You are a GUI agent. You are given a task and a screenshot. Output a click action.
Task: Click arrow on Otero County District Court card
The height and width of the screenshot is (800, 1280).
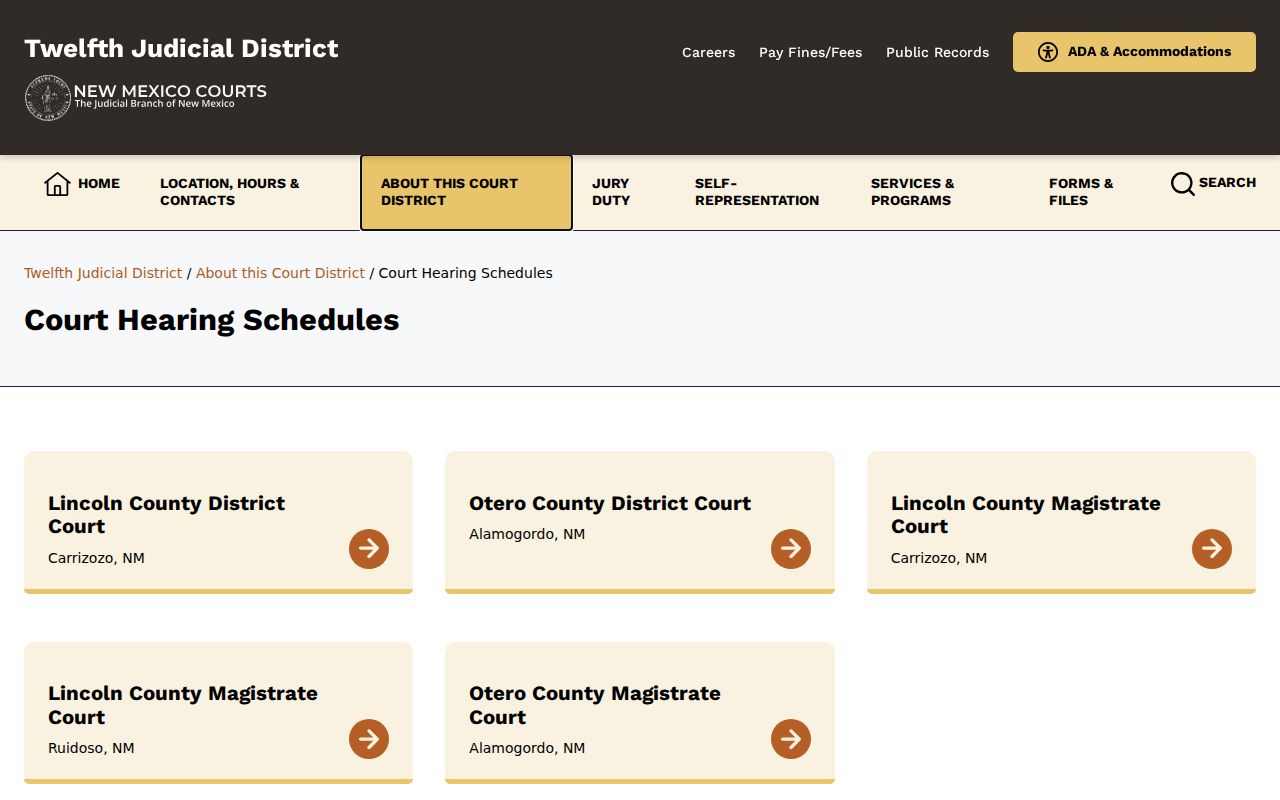pyautogui.click(x=791, y=549)
